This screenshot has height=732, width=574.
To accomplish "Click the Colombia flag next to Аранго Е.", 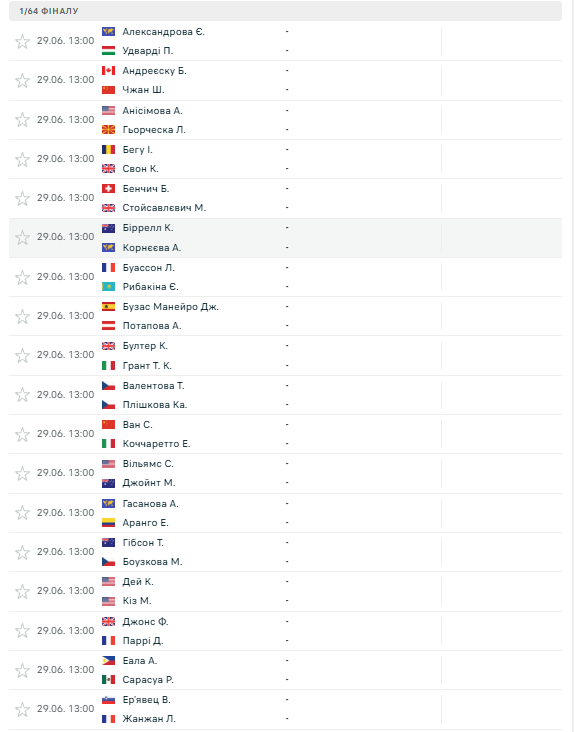I will [108, 523].
